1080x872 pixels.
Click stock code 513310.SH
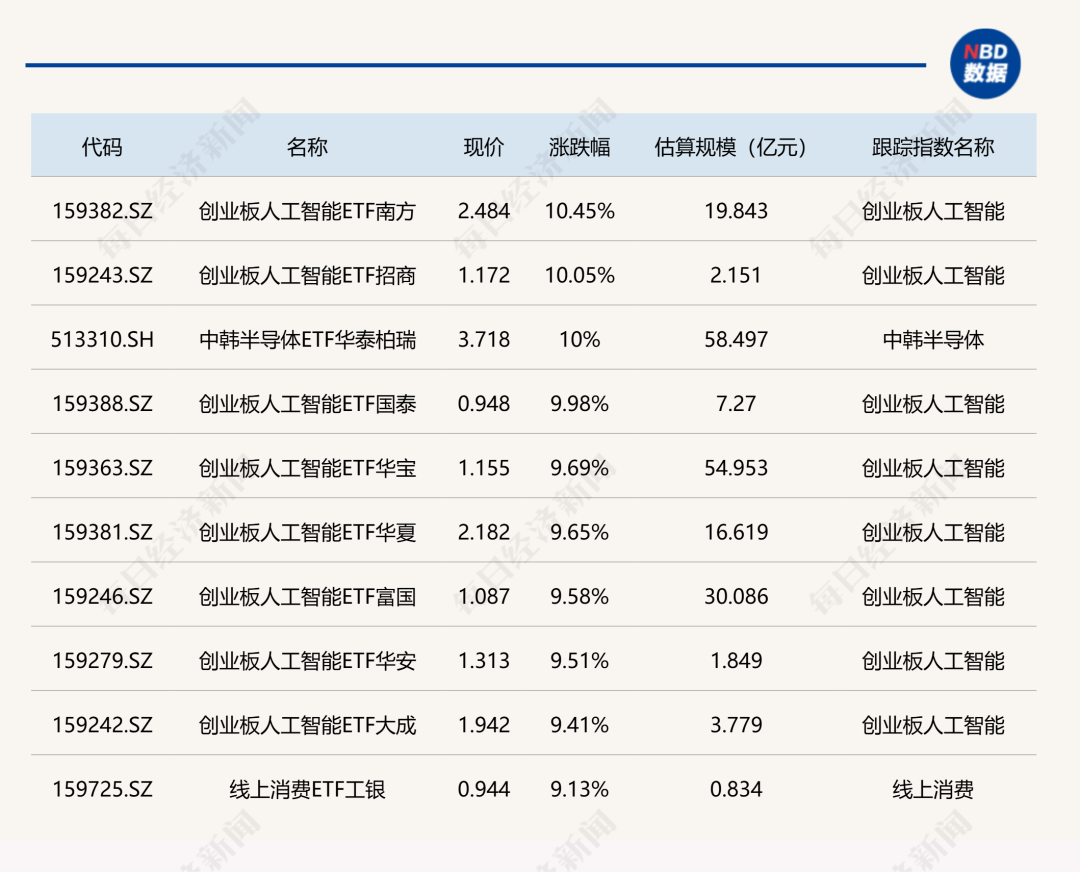point(102,340)
